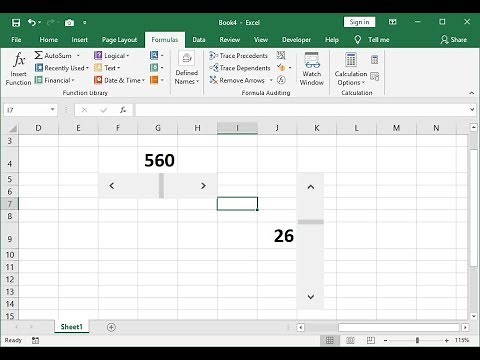This screenshot has height=360, width=480.
Task: Click the Tell me search box
Action: pyautogui.click(x=372, y=40)
